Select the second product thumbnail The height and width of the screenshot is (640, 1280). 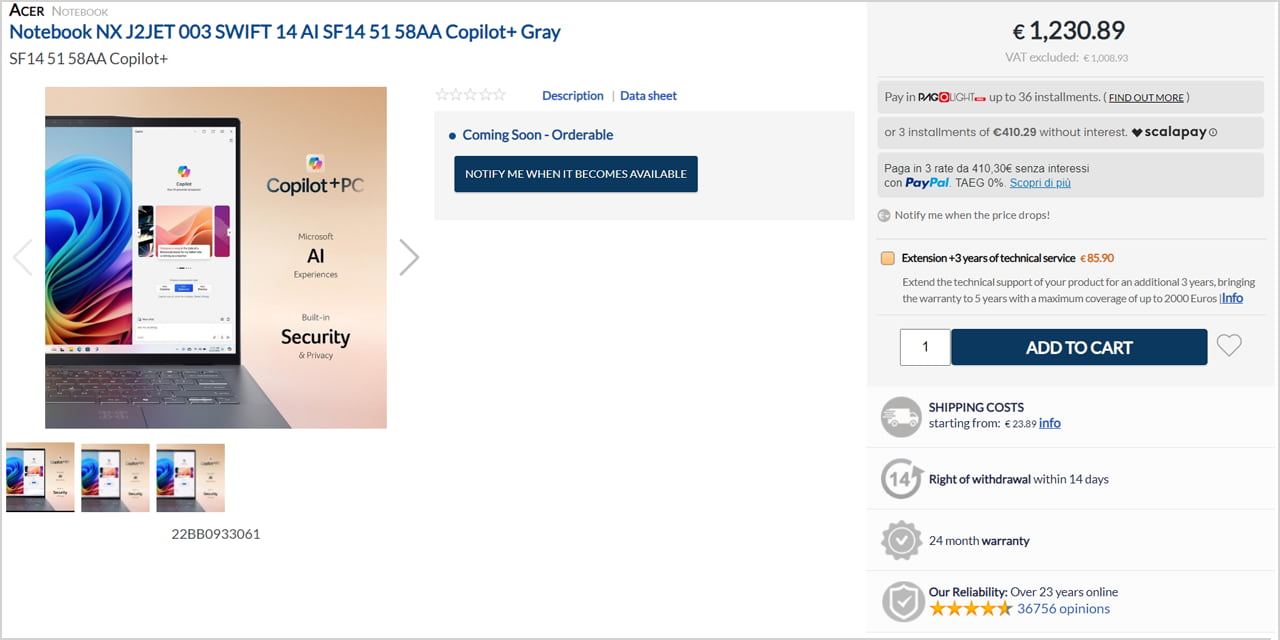point(116,478)
